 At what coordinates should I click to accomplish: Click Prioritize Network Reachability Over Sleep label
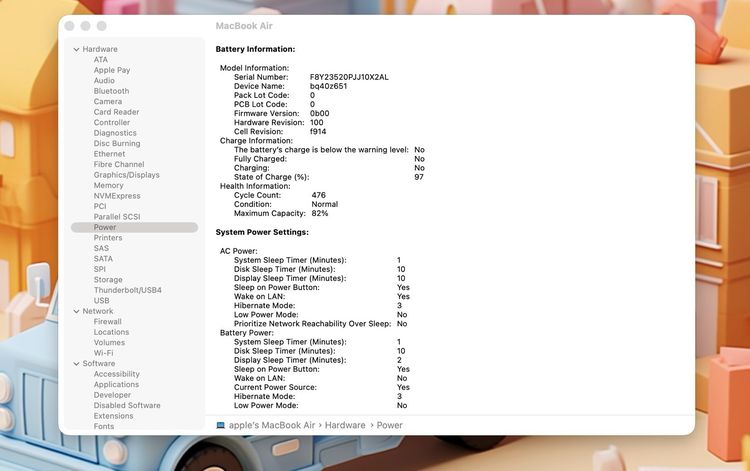click(312, 324)
